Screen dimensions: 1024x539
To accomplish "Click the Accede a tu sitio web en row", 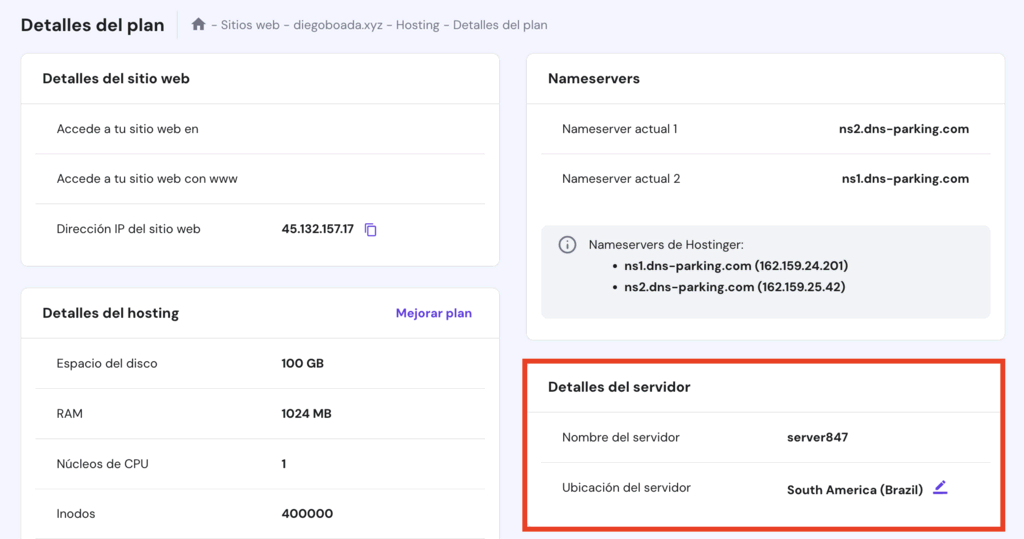I will click(128, 129).
